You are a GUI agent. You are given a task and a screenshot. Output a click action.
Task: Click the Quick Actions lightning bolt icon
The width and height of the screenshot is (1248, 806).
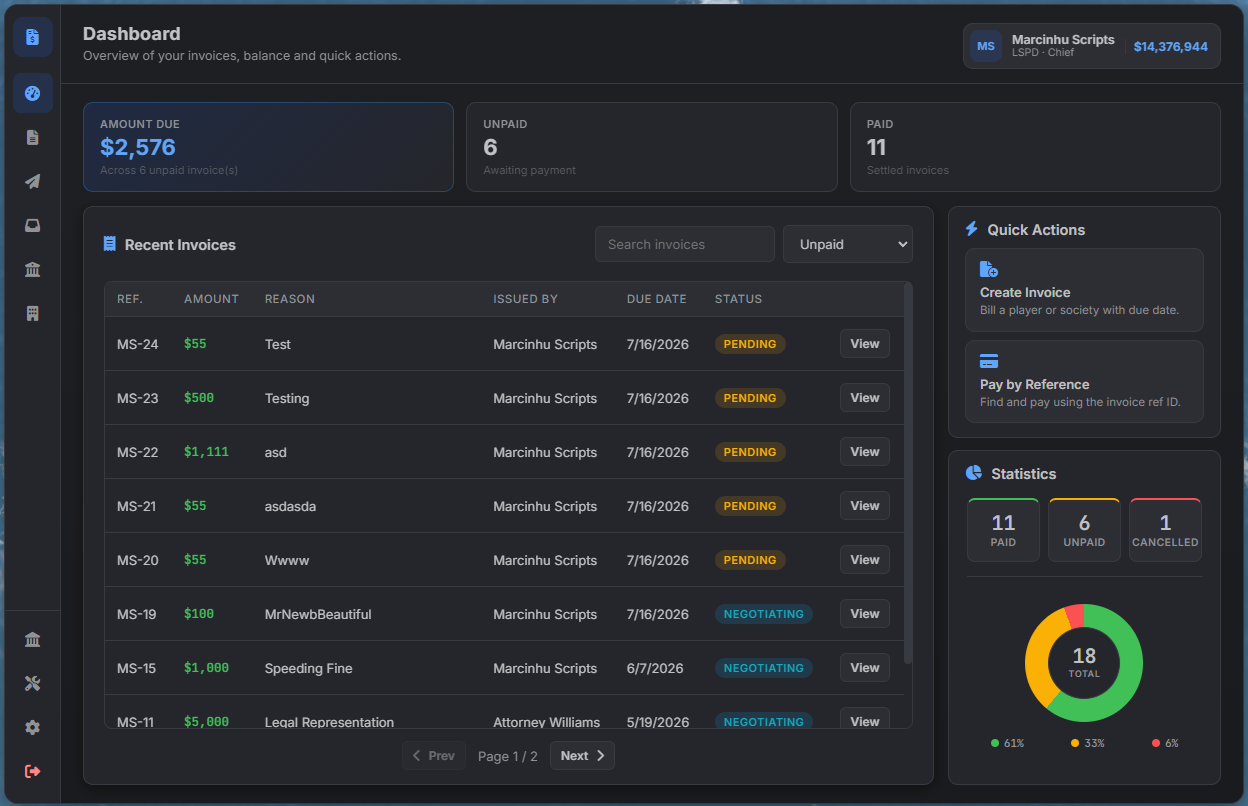pos(972,229)
